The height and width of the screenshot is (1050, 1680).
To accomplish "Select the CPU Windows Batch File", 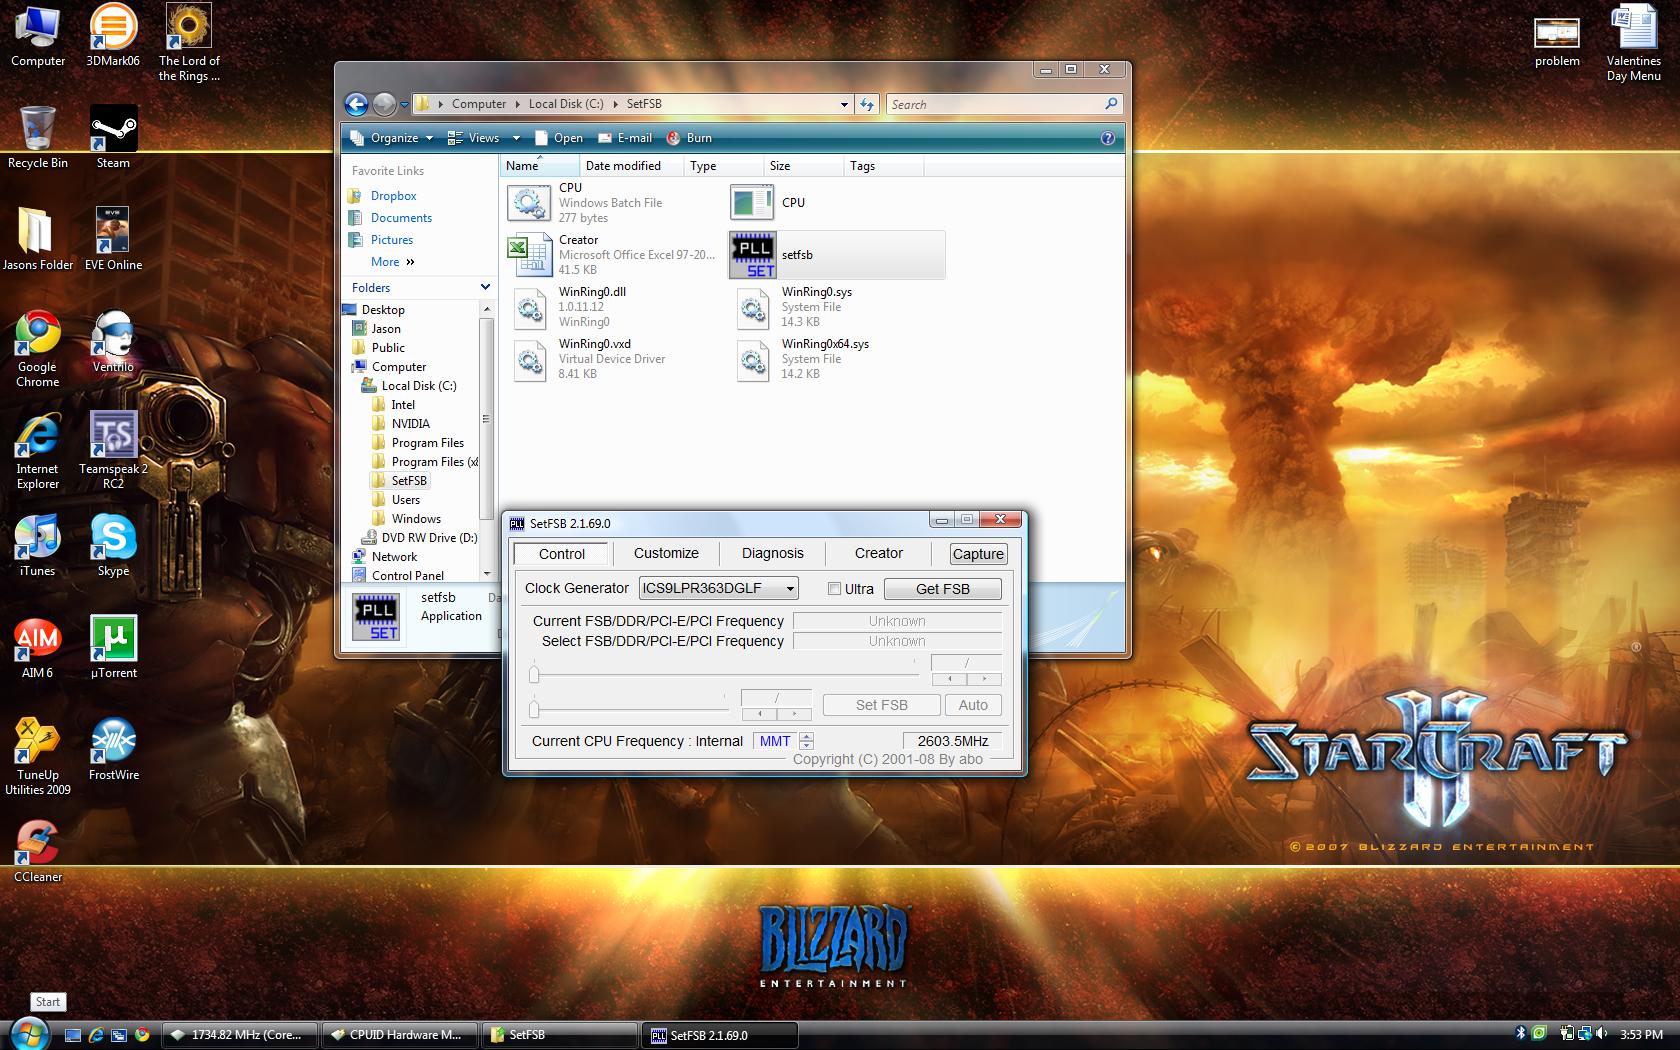I will pyautogui.click(x=612, y=203).
